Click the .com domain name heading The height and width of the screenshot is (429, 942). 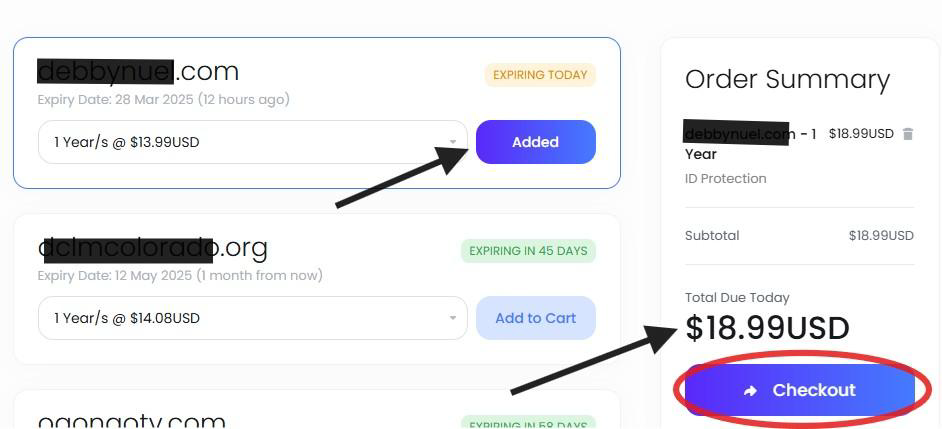138,72
